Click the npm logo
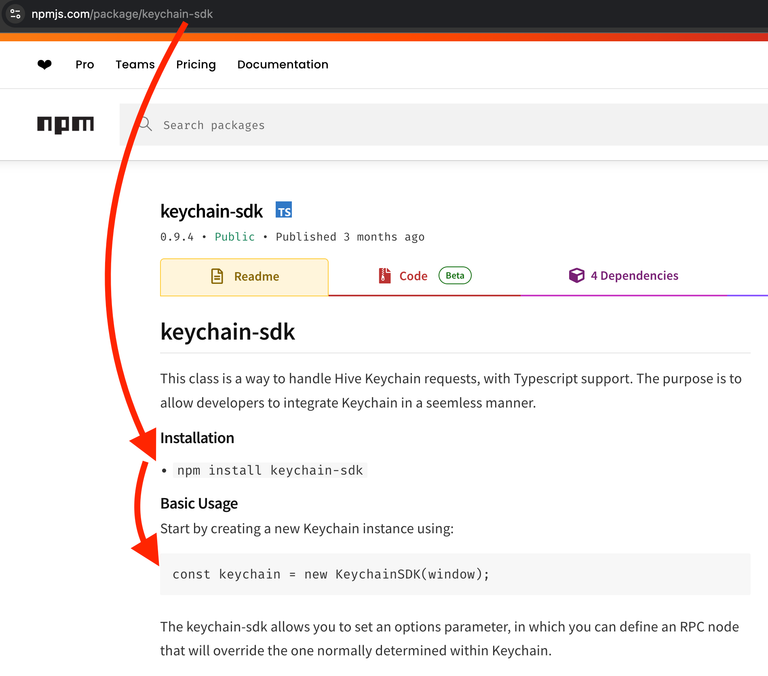Screen dimensions: 768x676 (66, 124)
